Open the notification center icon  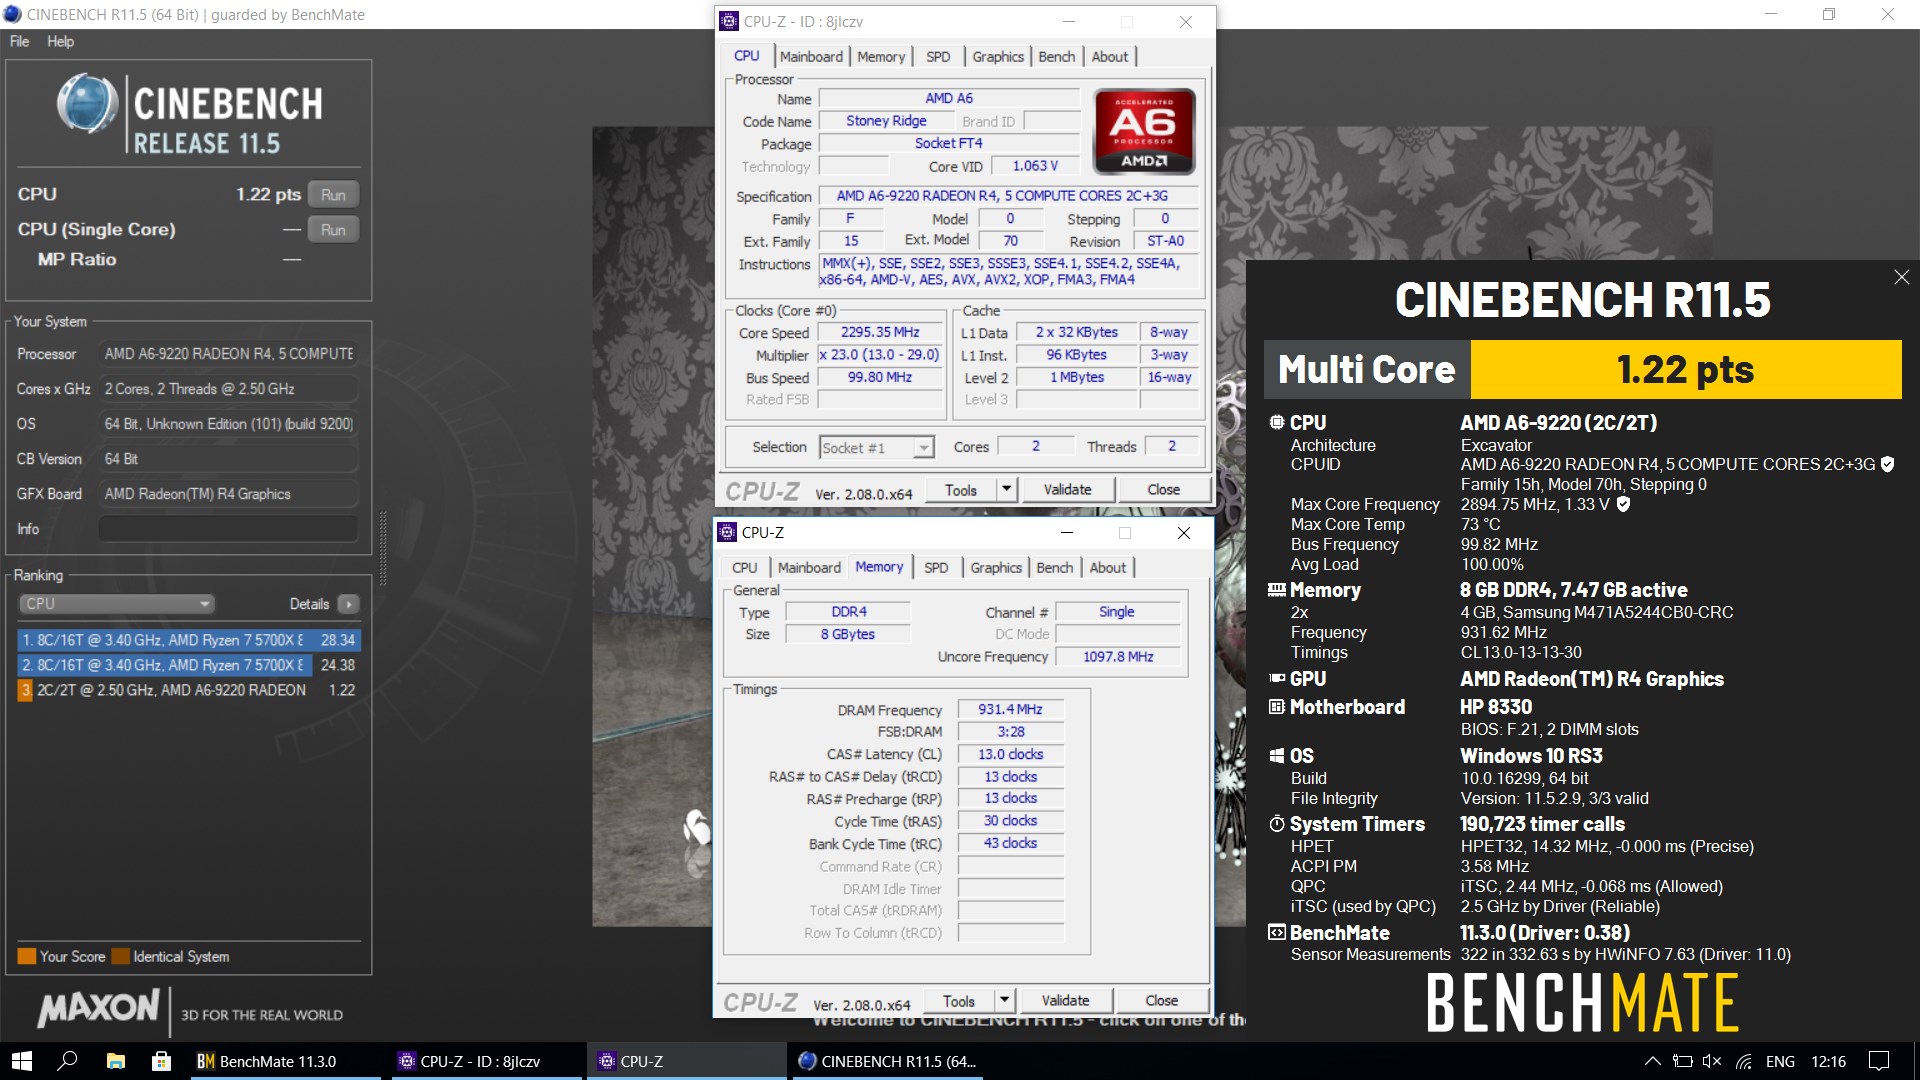point(1880,1061)
